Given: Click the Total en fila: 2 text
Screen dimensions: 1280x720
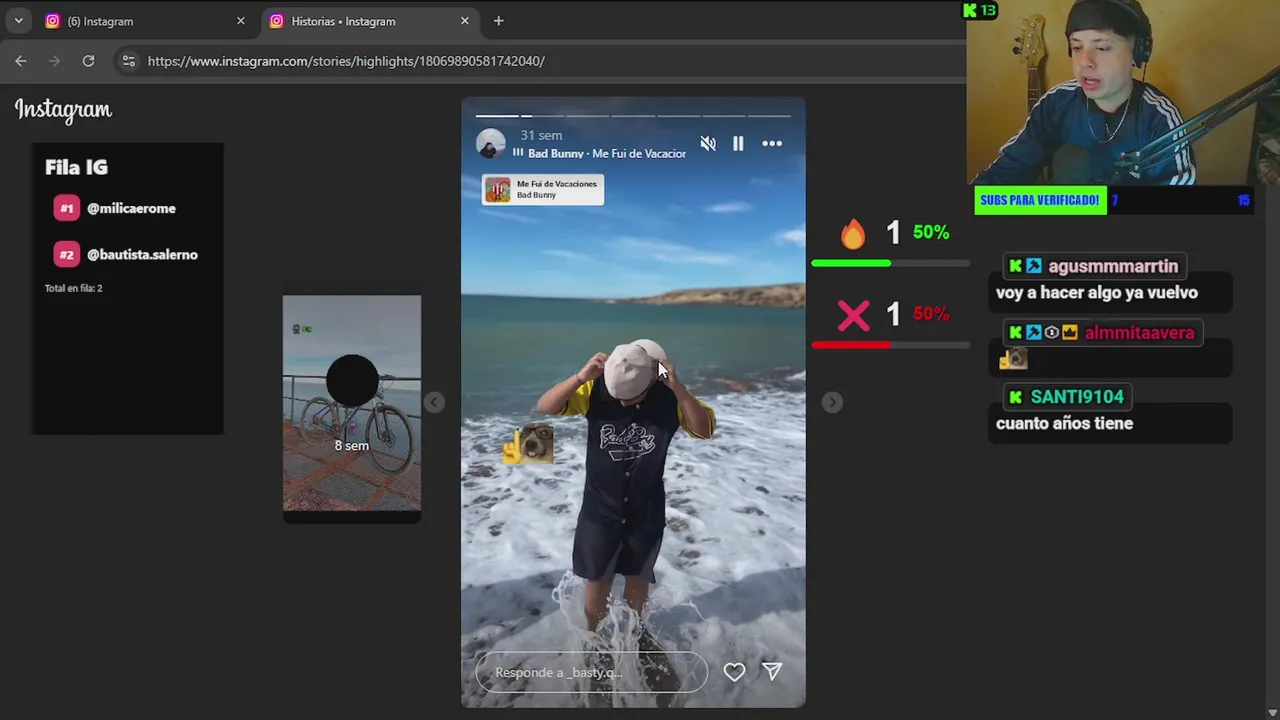Looking at the screenshot, I should [x=73, y=288].
